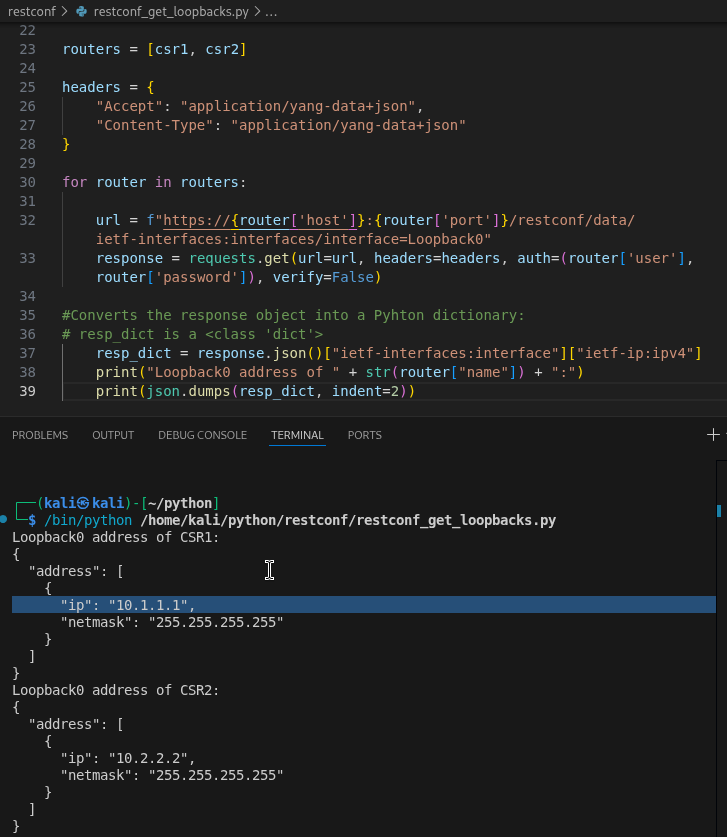Click the 'headers = {' code line

[x=108, y=87]
